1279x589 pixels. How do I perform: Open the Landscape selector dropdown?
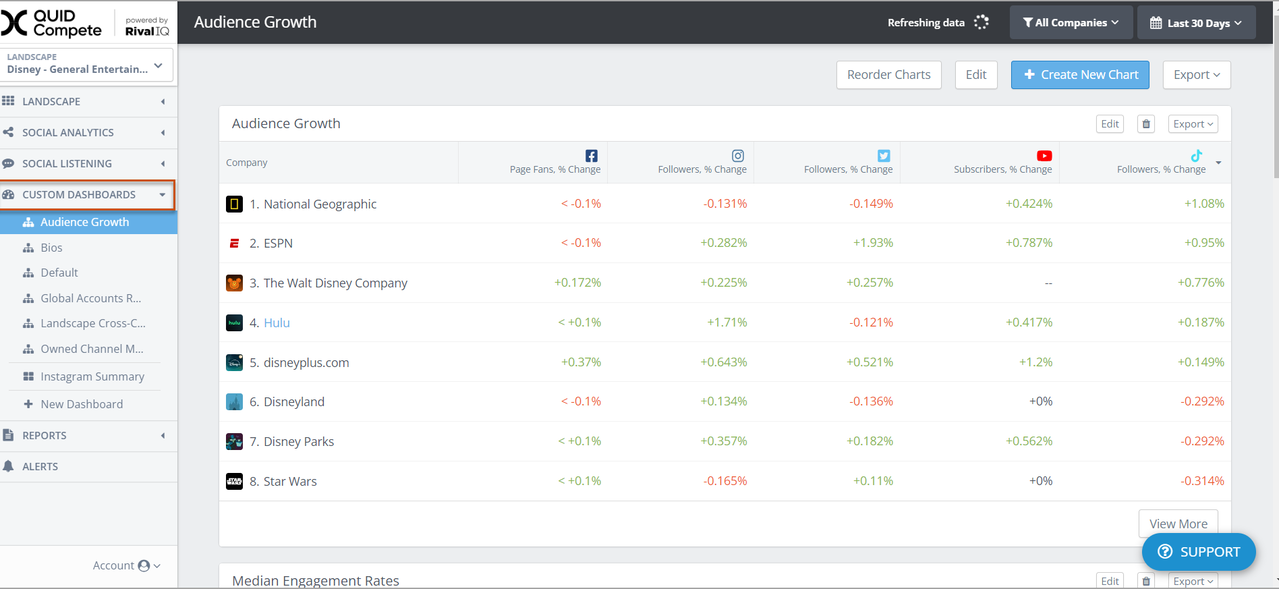tap(87, 64)
